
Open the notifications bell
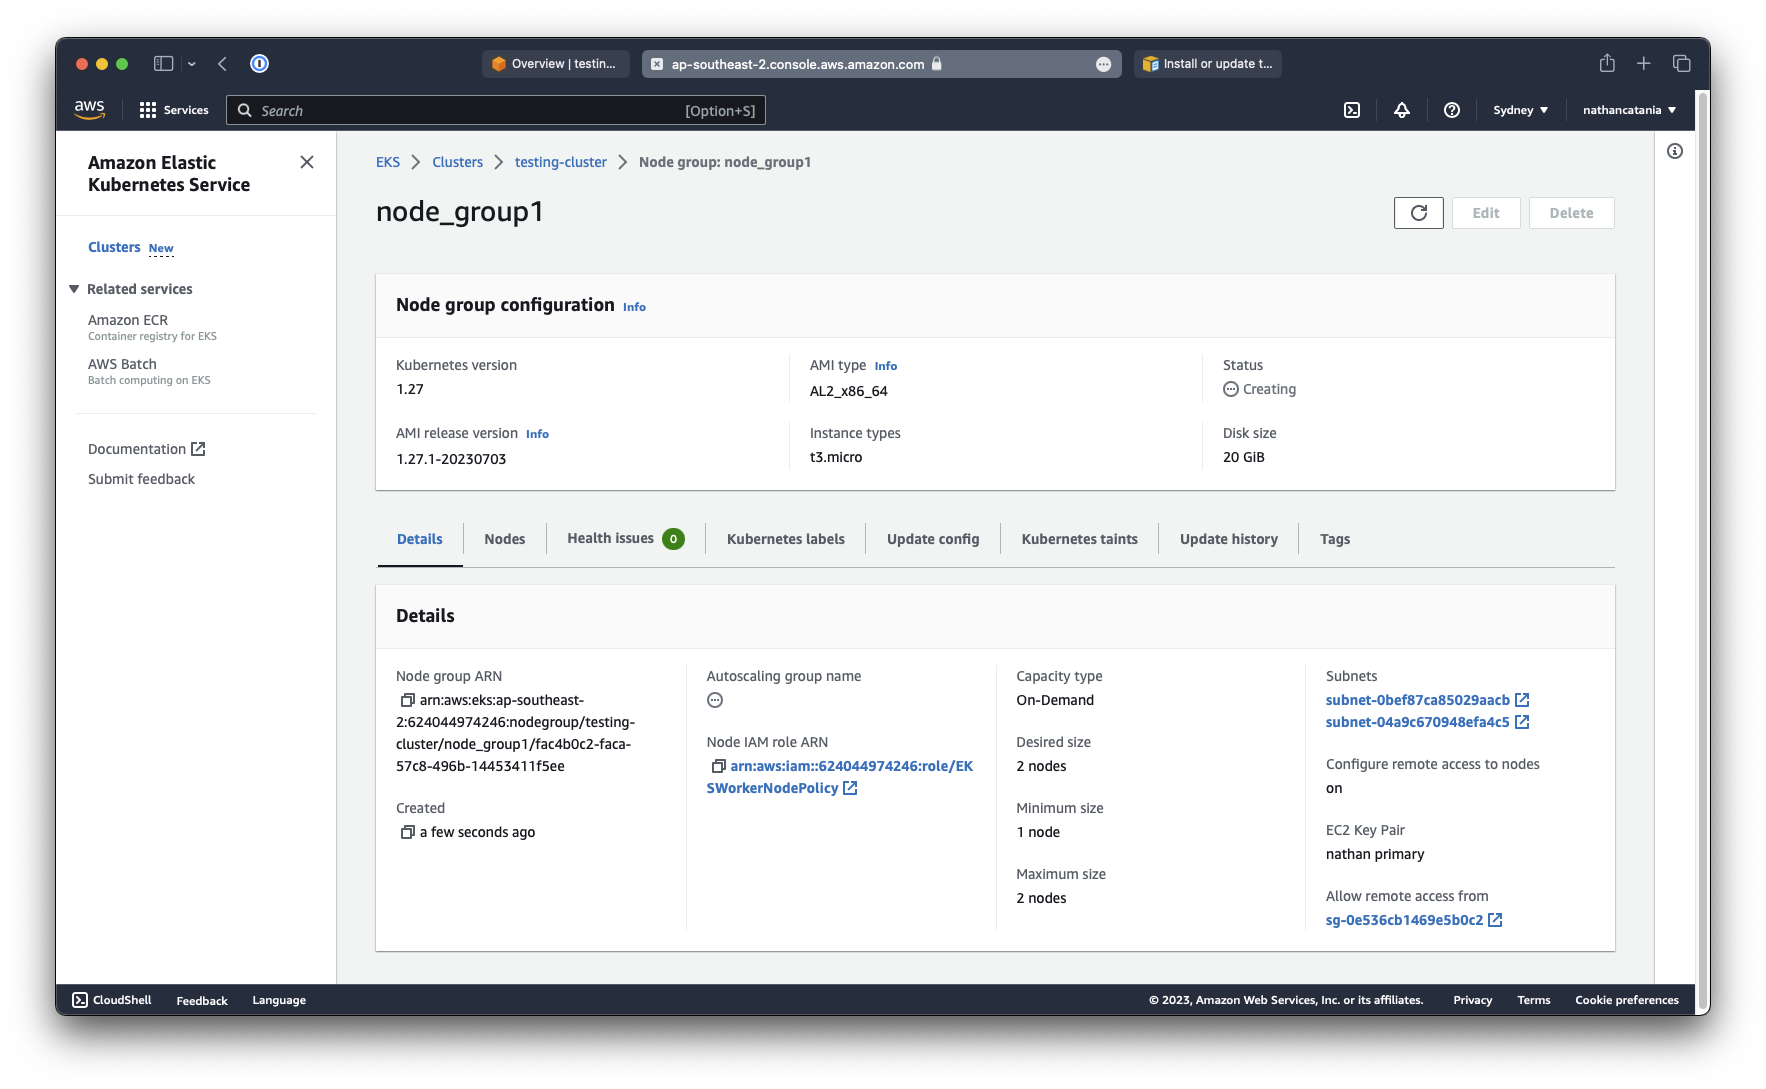click(x=1401, y=110)
